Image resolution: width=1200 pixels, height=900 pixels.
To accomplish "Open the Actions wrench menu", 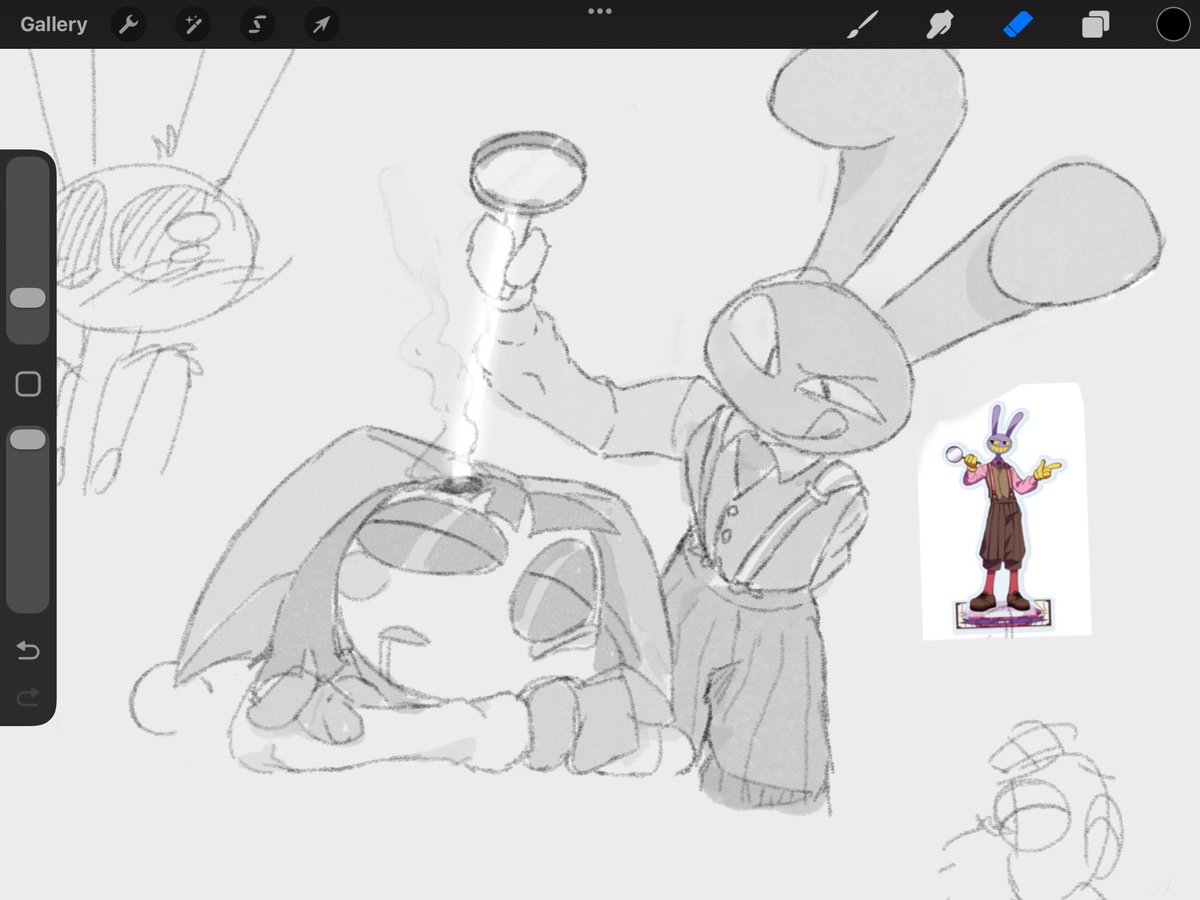I will pyautogui.click(x=129, y=24).
